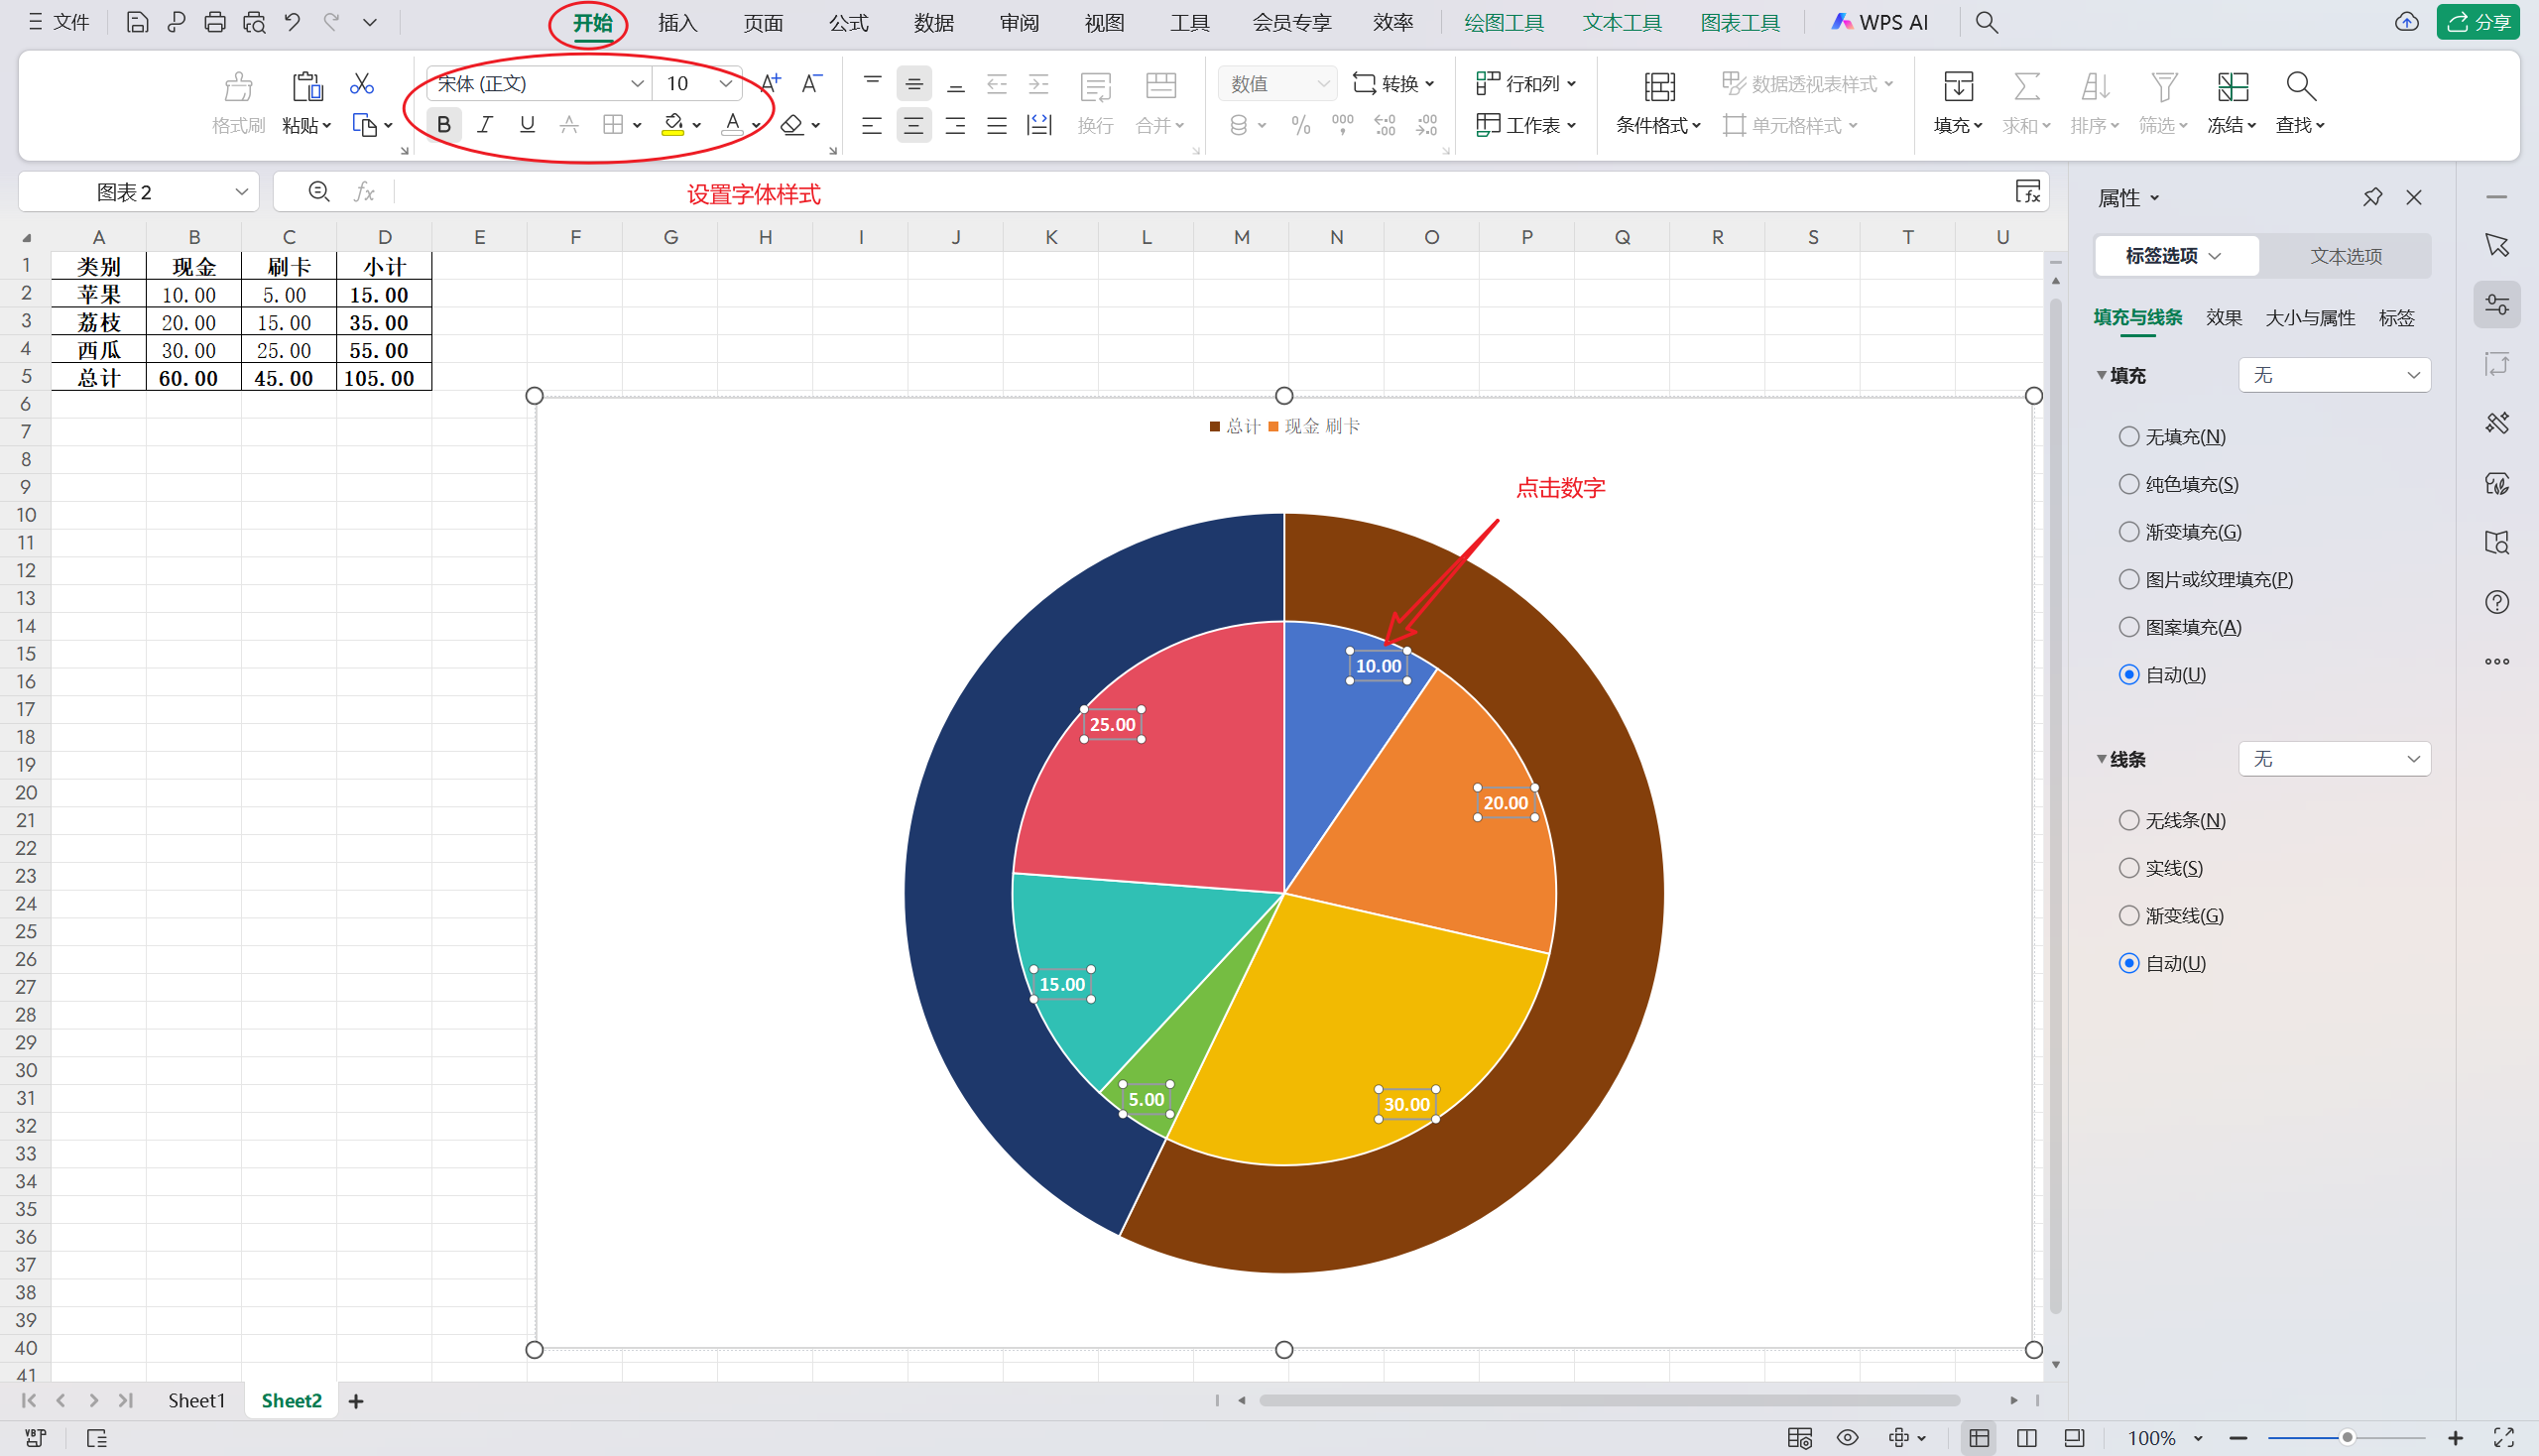Click the Strikethrough text icon
Screen dimensions: 2539x1456
[569, 125]
